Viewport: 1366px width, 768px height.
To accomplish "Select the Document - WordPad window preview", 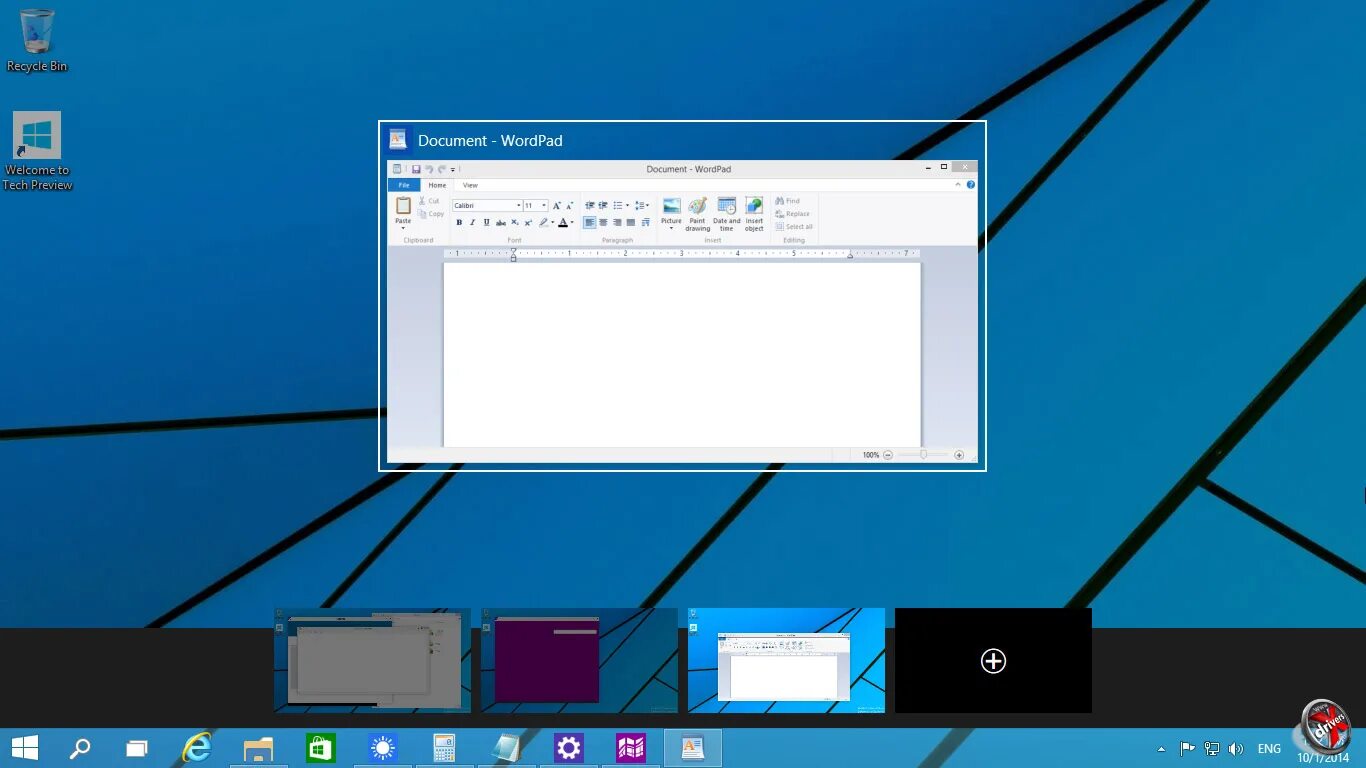I will click(682, 296).
